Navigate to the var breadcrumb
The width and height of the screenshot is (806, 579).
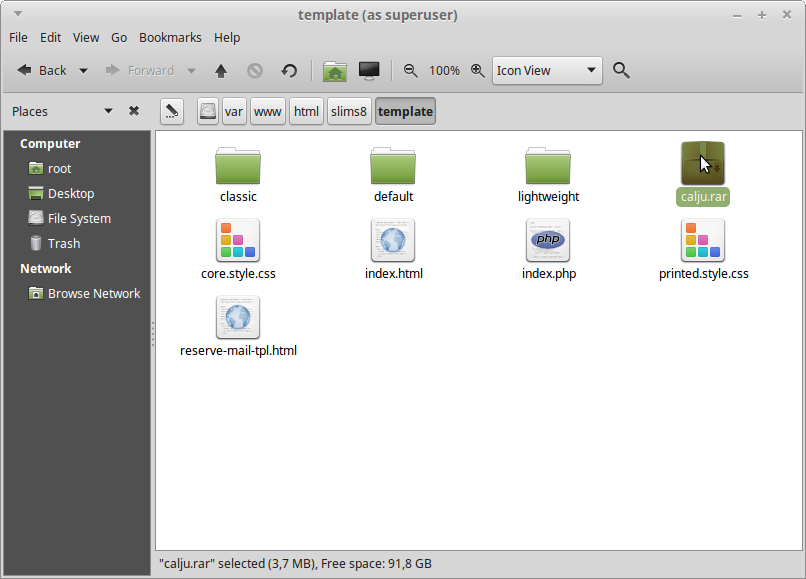point(234,111)
